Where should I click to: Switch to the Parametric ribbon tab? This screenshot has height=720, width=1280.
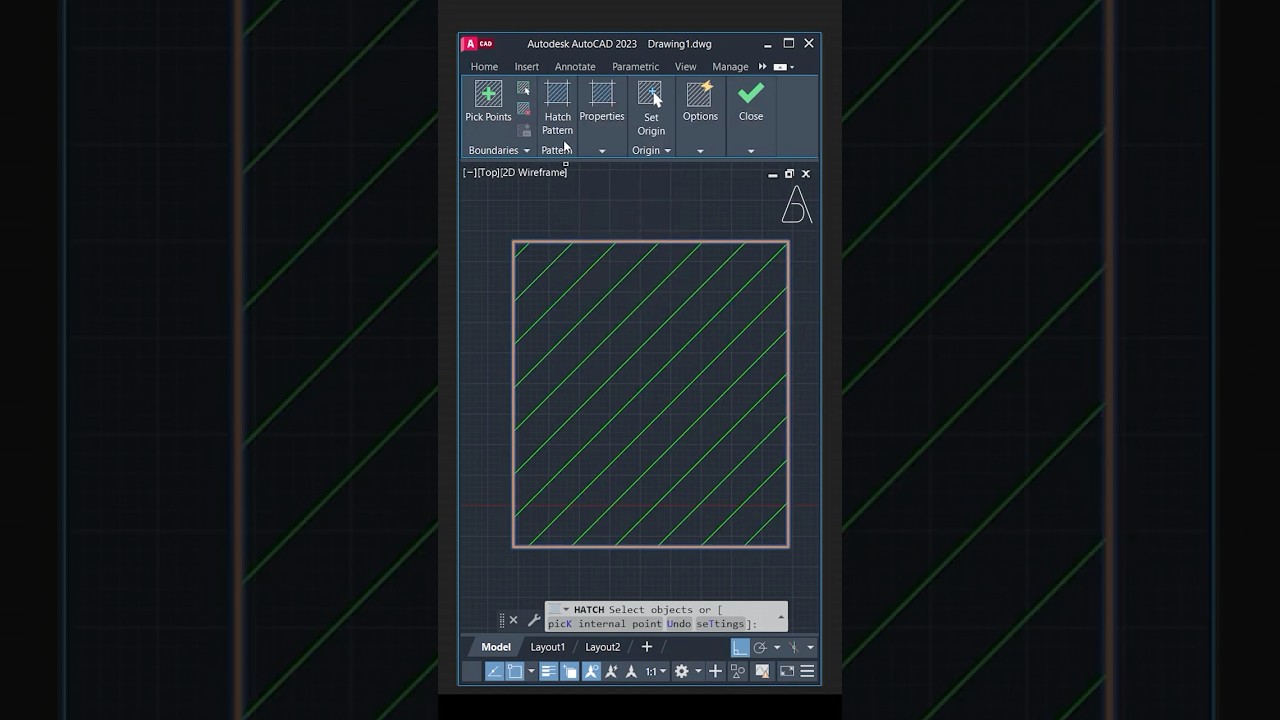click(x=636, y=67)
